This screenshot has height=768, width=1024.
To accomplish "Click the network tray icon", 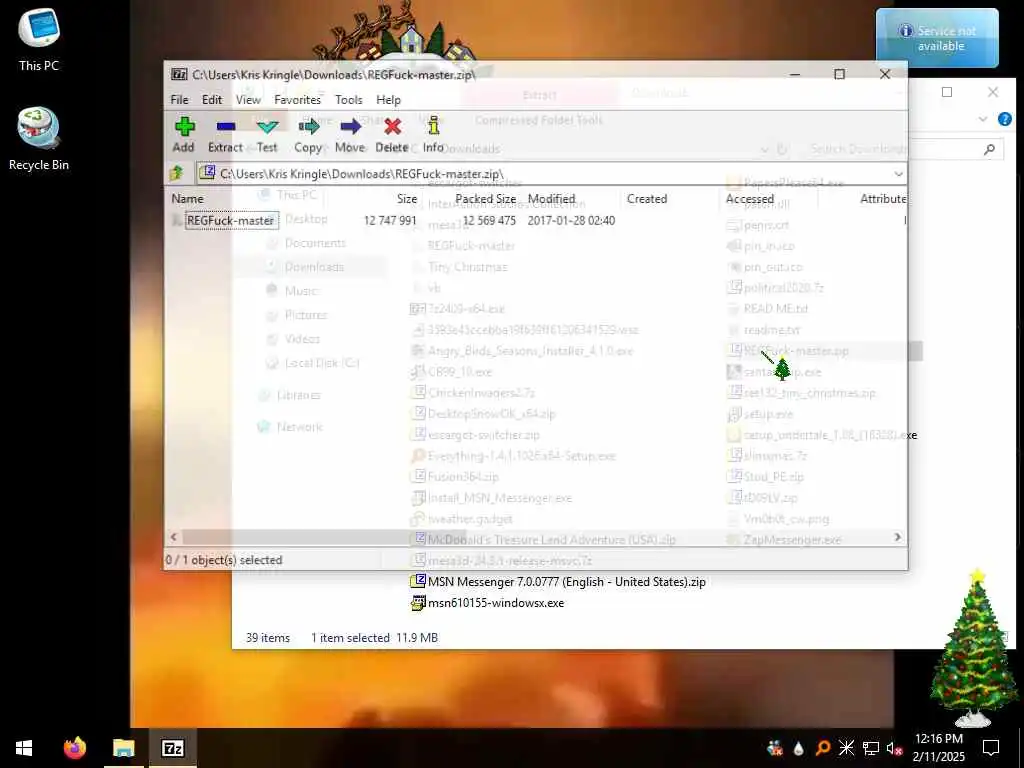I will pyautogui.click(x=871, y=748).
